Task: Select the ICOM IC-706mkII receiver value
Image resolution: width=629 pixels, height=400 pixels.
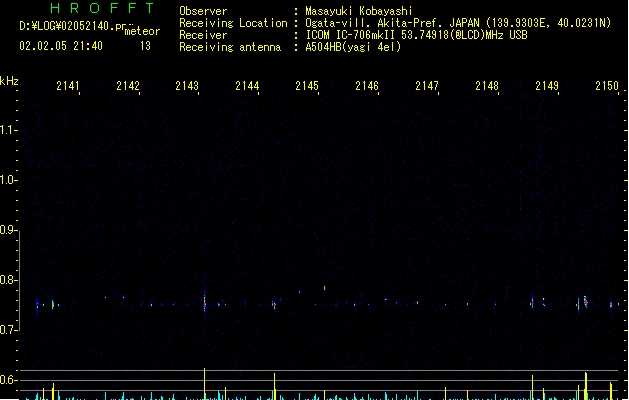Action: pos(416,35)
